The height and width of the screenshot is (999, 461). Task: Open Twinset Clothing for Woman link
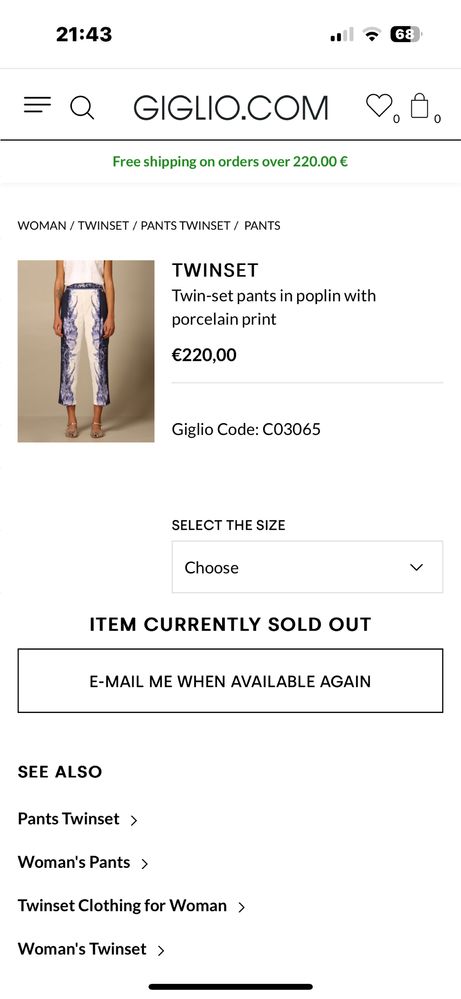pyautogui.click(x=122, y=905)
